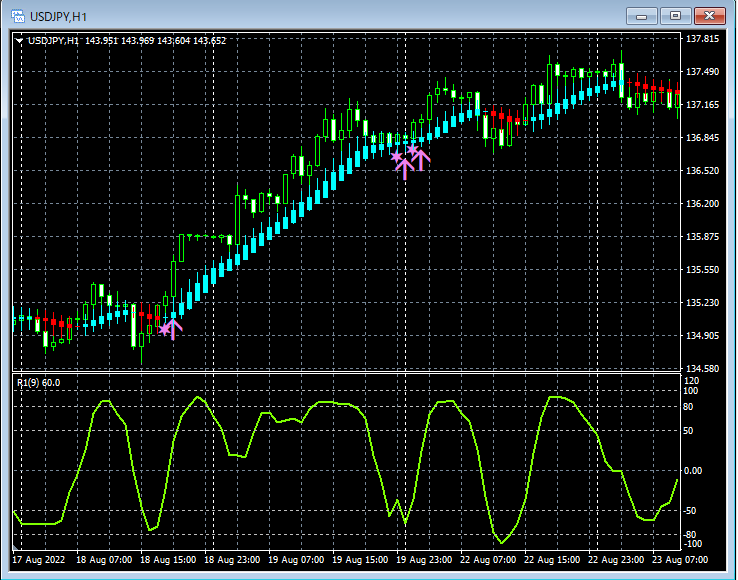Viewport: 738px width, 580px height.
Task: Select the OHLC values text at chart top
Action: point(156,41)
